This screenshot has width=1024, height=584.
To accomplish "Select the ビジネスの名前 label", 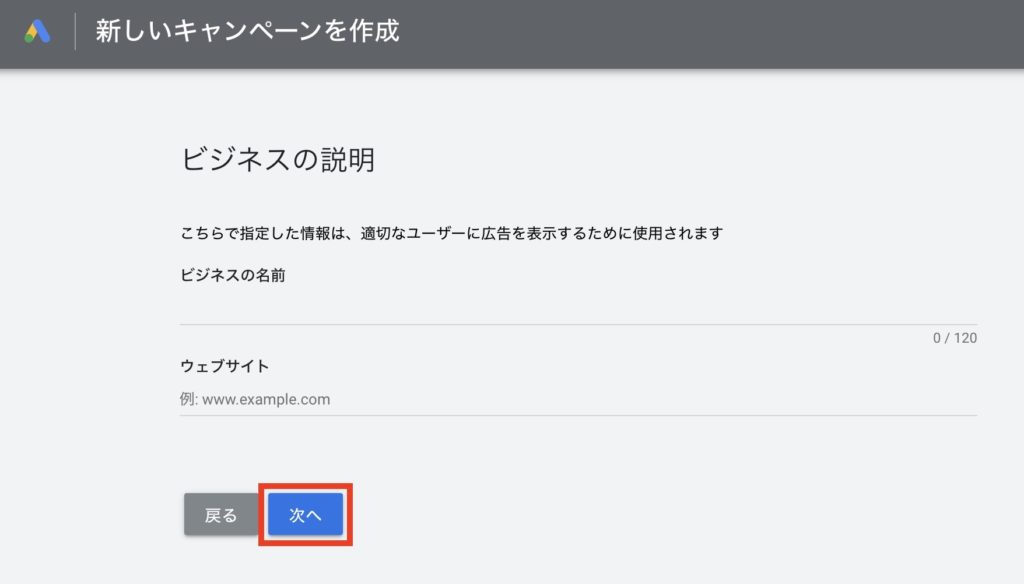I will coord(232,275).
